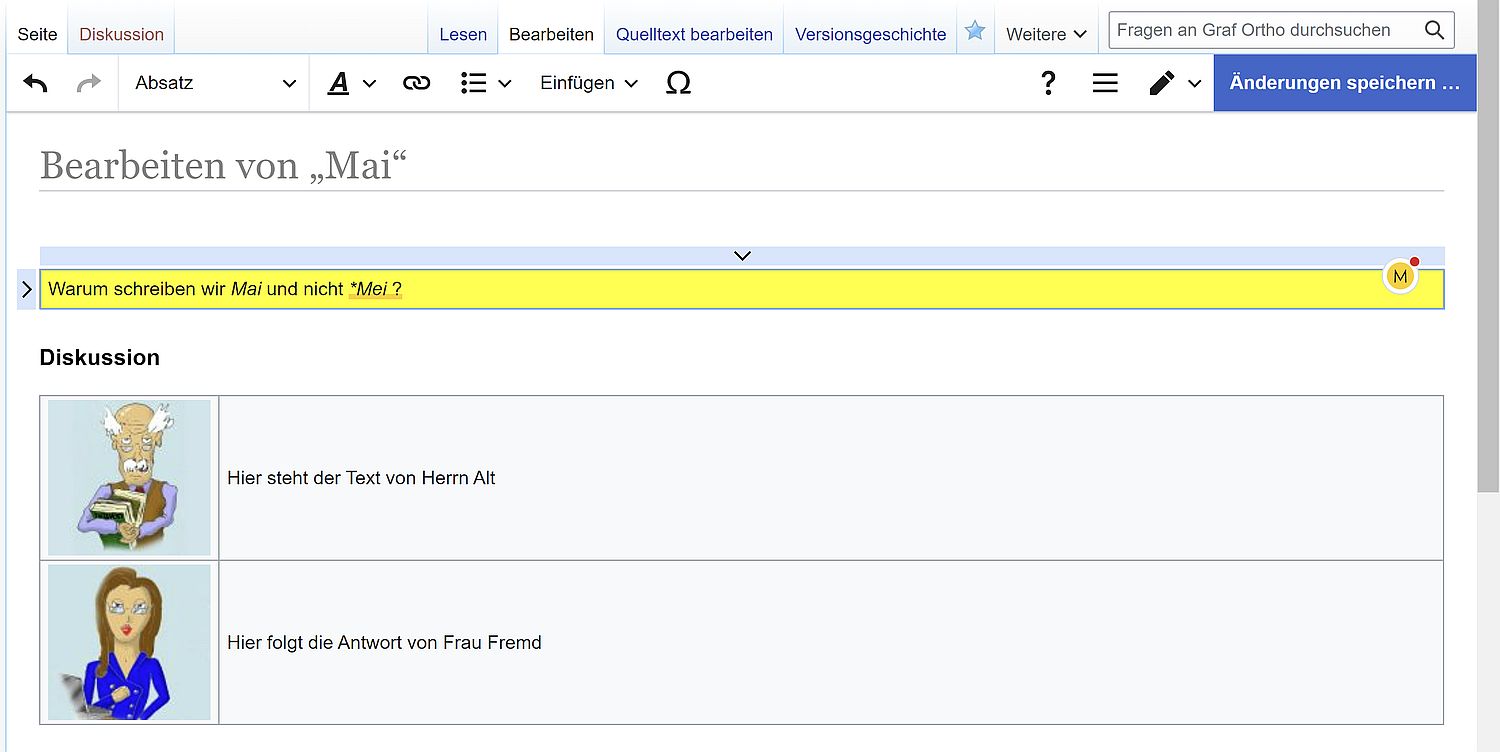The height and width of the screenshot is (752, 1500).
Task: Insert a link with the chain icon
Action: click(416, 83)
